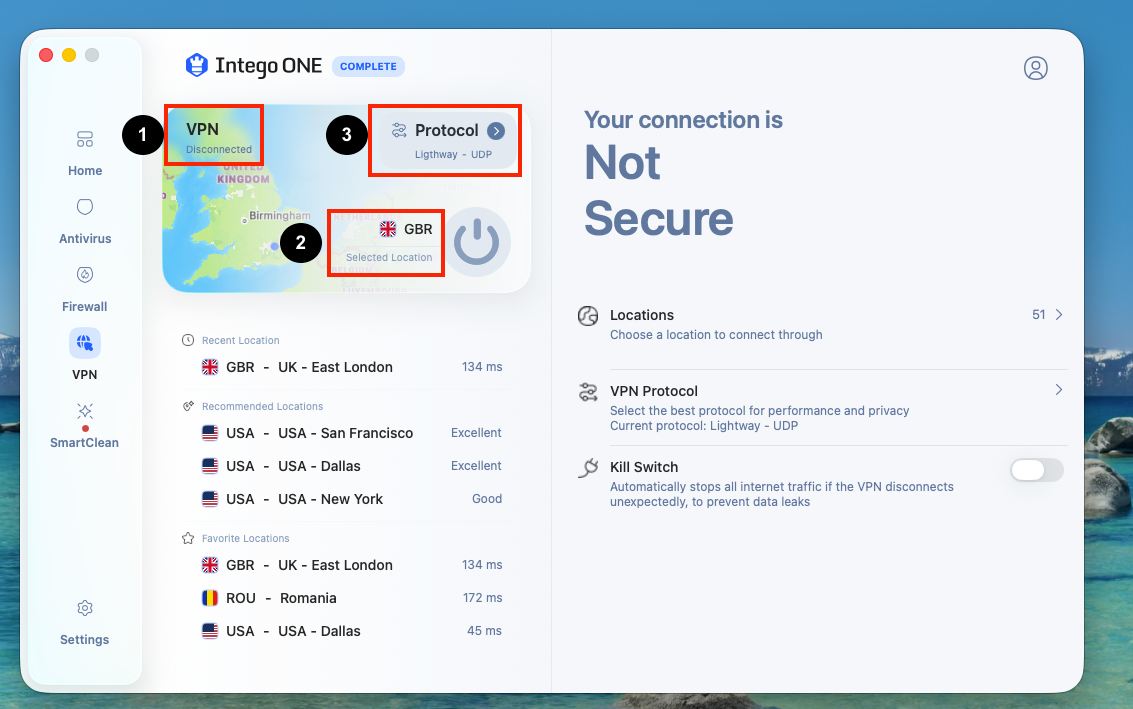Expand VPN Protocol options chevron
The image size is (1133, 709).
pos(1059,390)
